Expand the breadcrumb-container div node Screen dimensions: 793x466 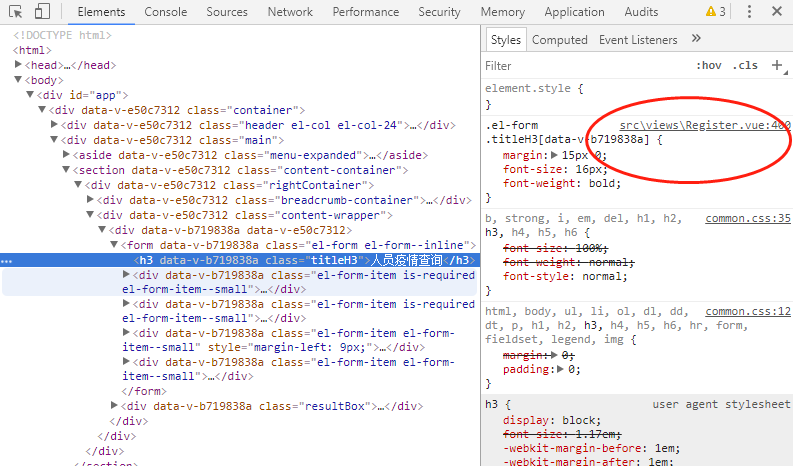91,199
